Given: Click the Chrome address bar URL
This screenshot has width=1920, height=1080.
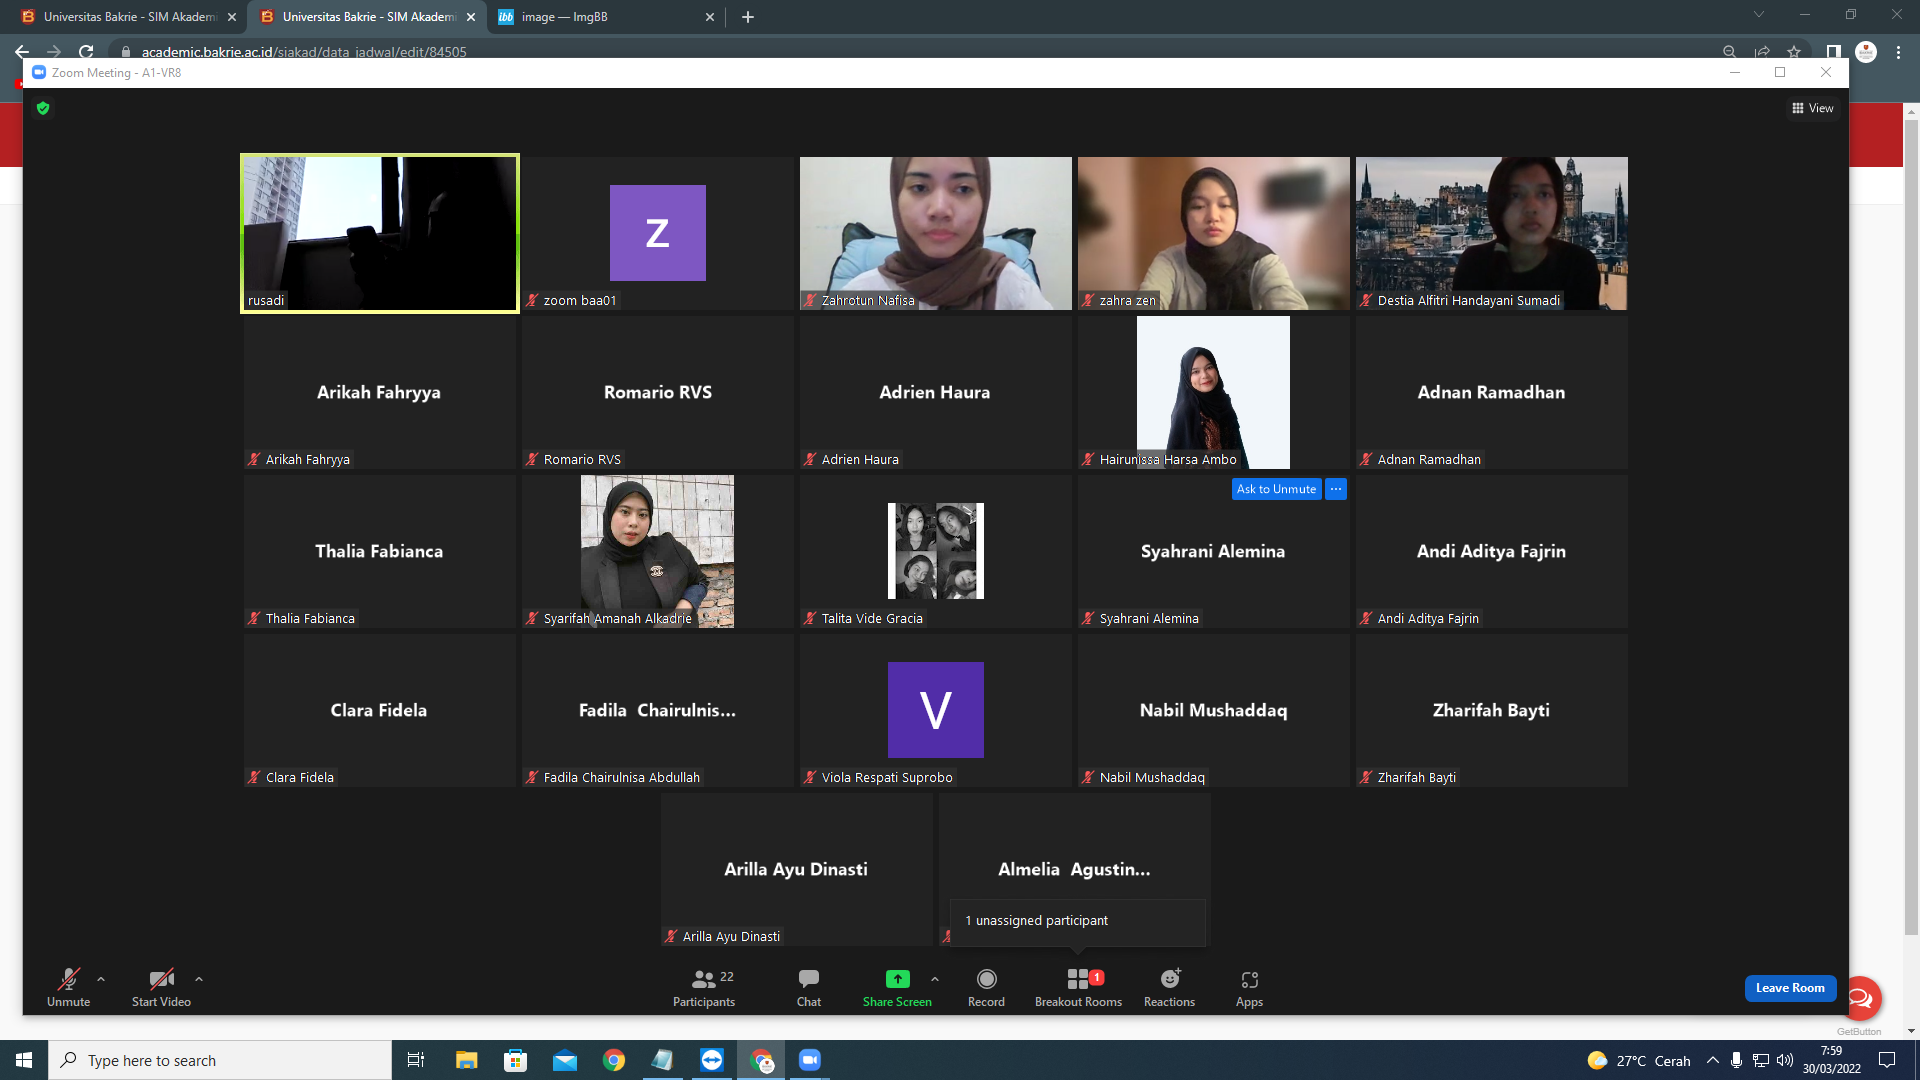Looking at the screenshot, I should [304, 52].
